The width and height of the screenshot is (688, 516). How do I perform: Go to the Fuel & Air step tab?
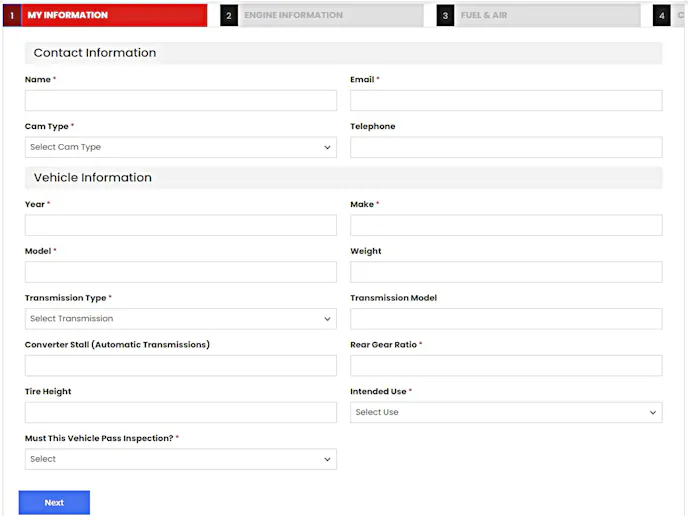547,15
